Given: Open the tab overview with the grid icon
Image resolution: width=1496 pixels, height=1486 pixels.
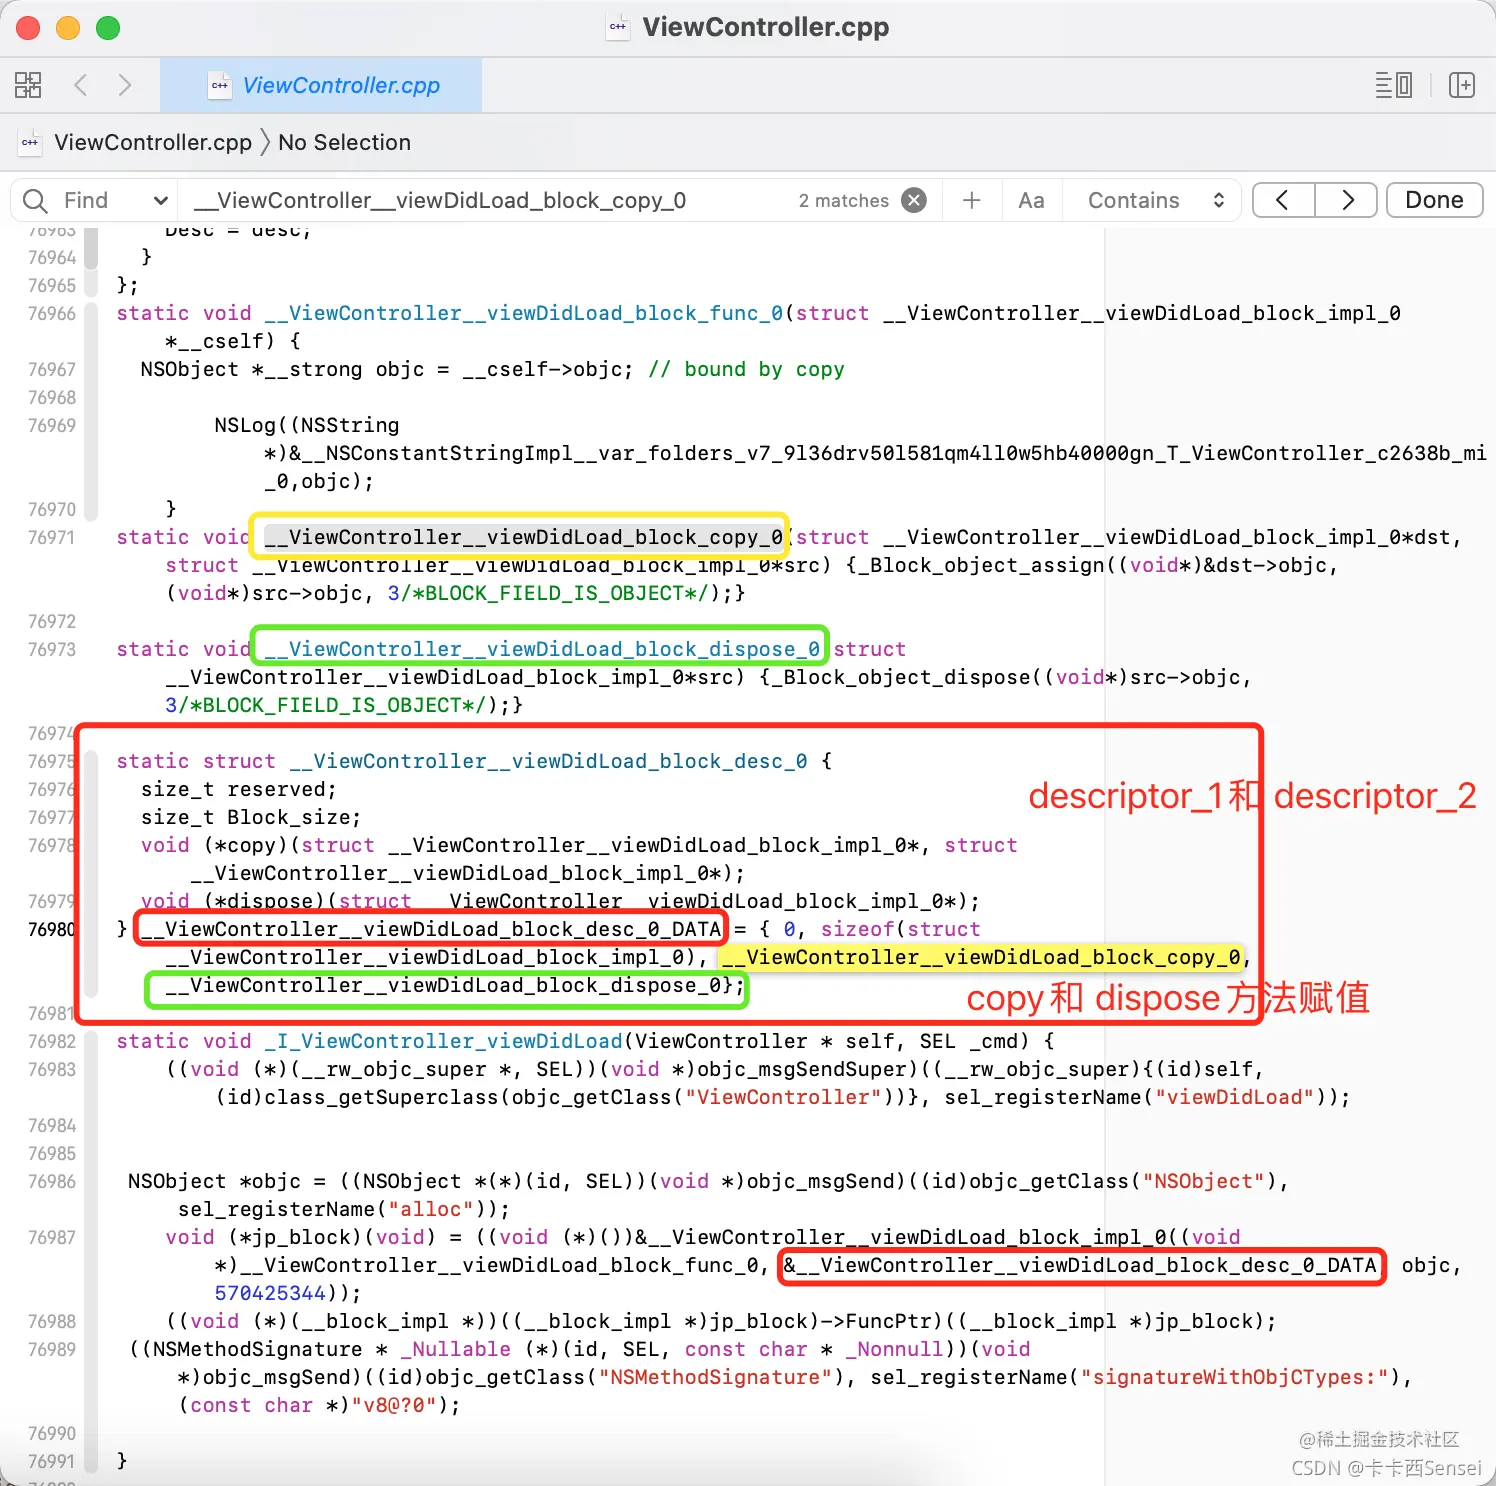Looking at the screenshot, I should tap(28, 85).
